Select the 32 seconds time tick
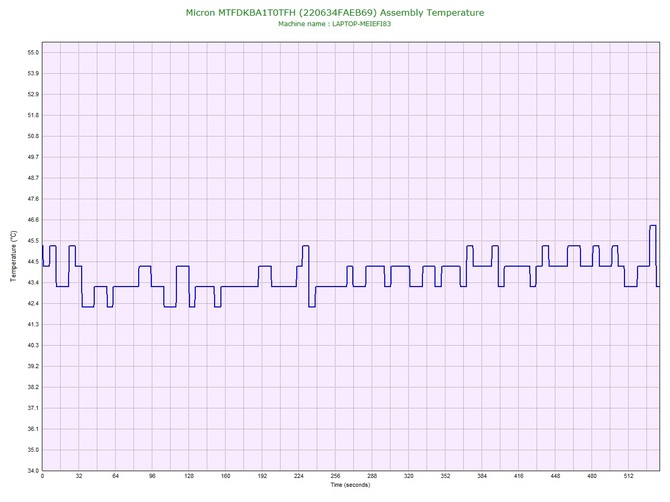The height and width of the screenshot is (502, 670). (79, 476)
